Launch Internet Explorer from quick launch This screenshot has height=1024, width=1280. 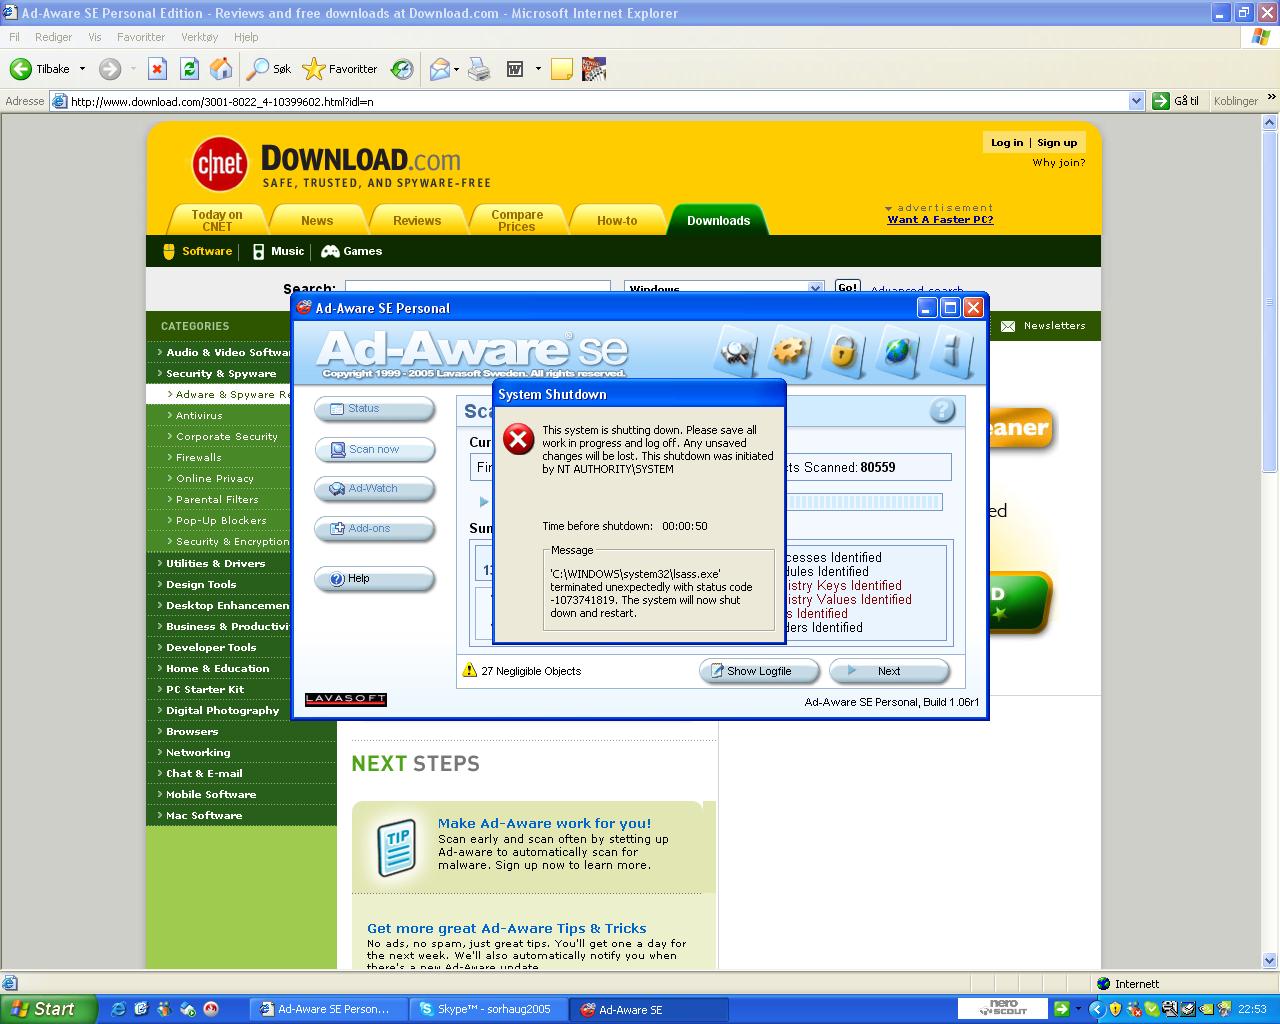119,1009
